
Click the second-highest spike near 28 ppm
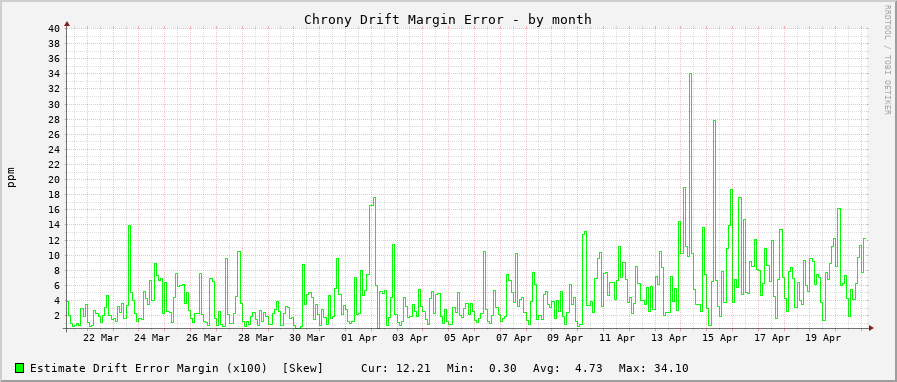click(714, 121)
